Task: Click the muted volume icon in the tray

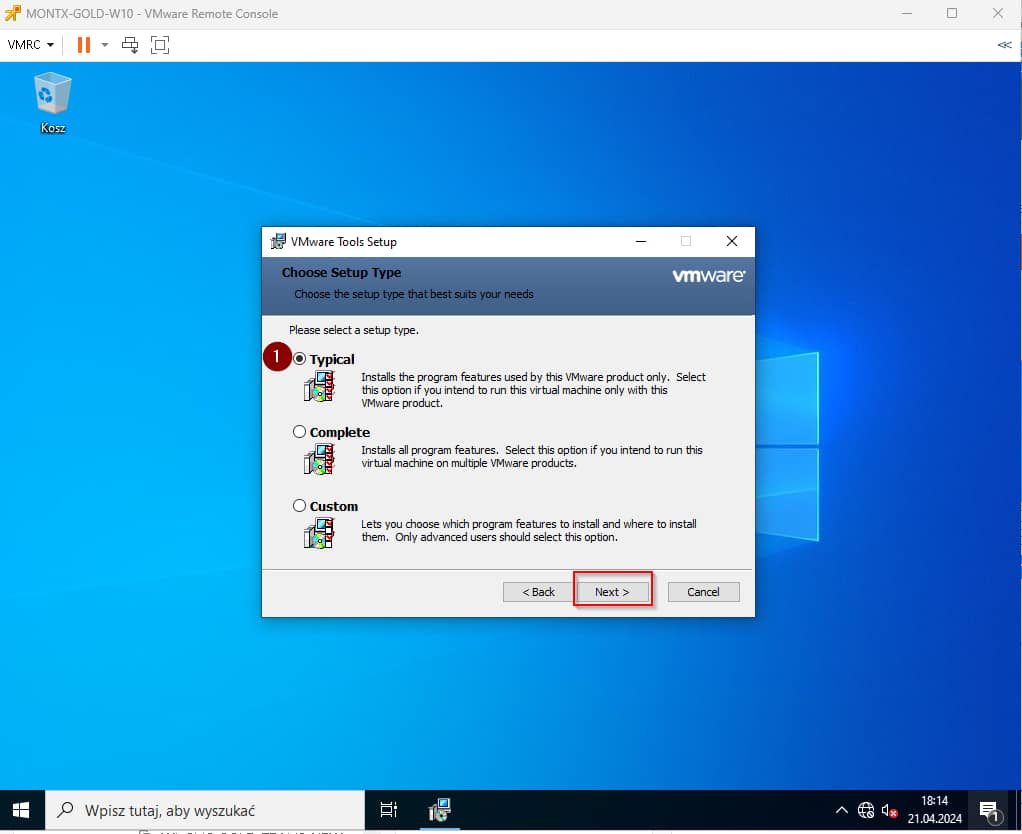Action: [x=890, y=810]
